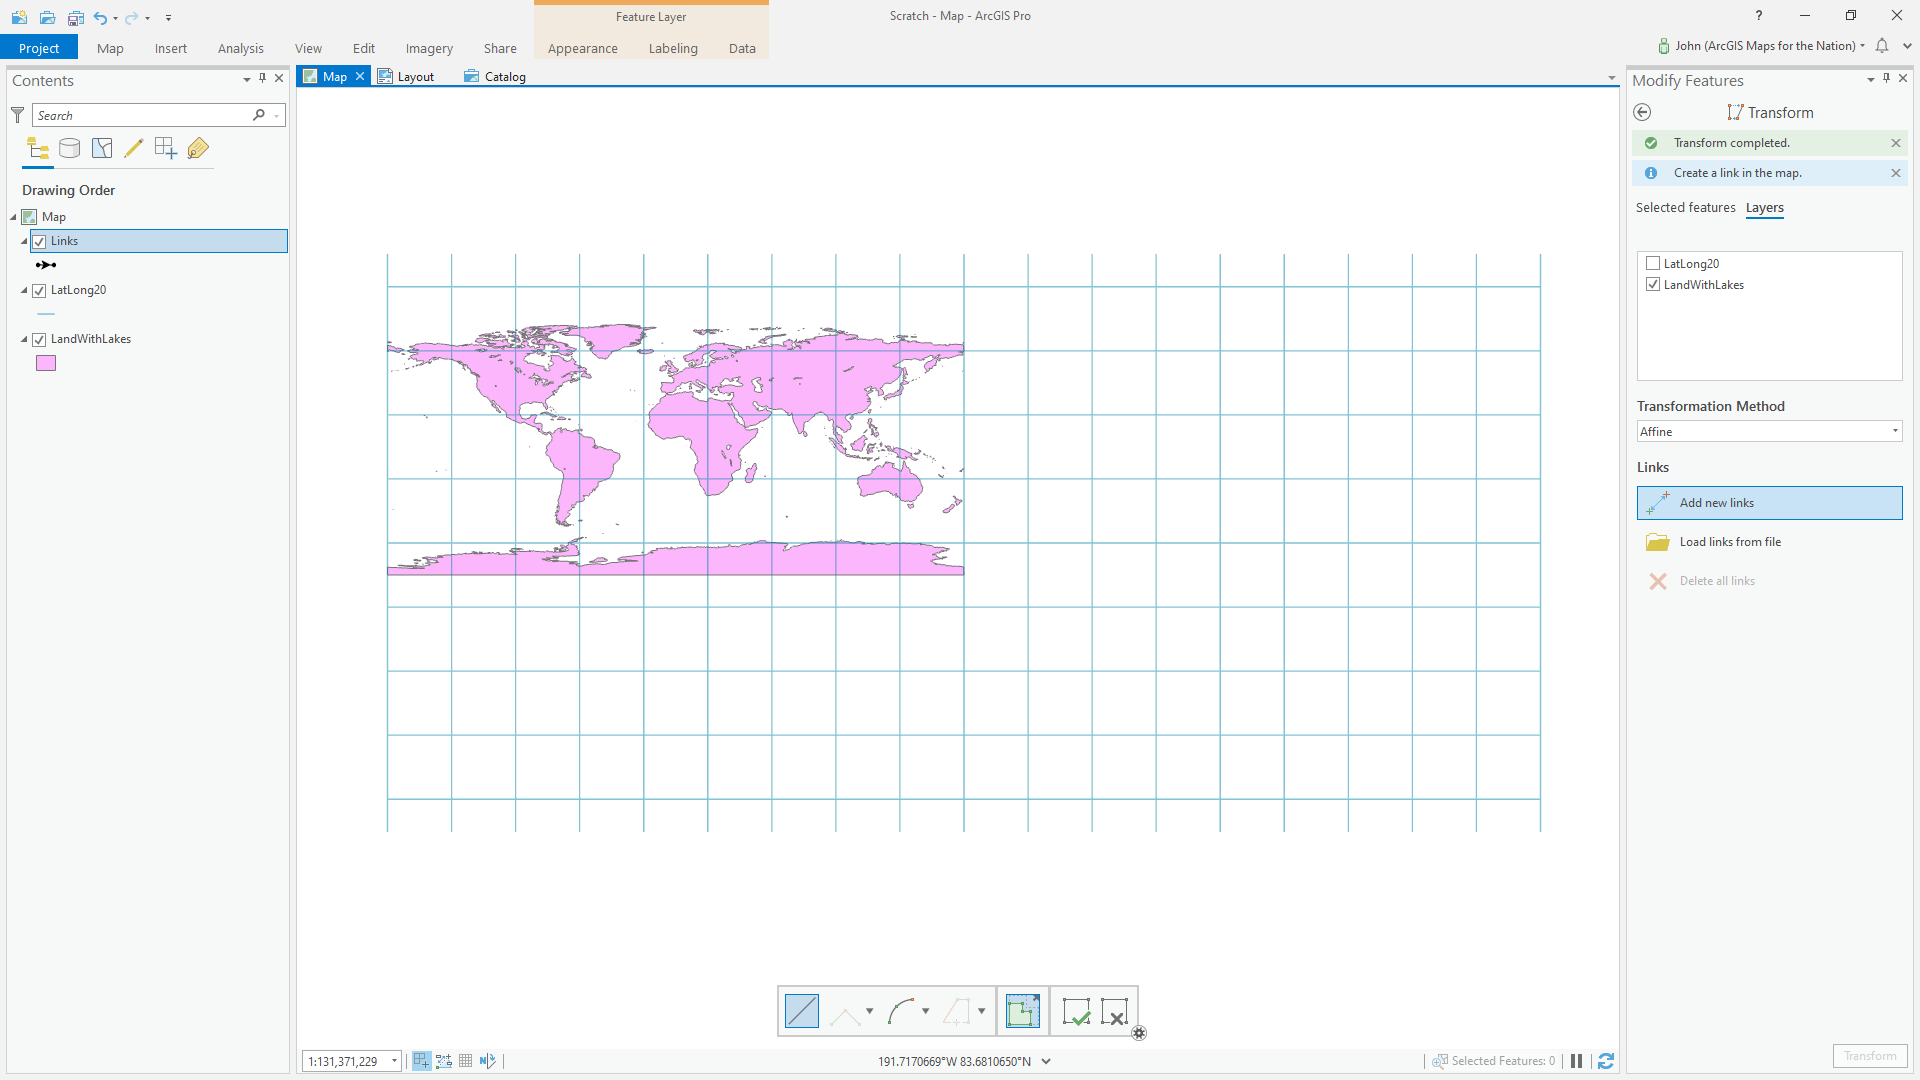Collapse the LandWithLakes layer in Contents
The image size is (1920, 1080).
pyautogui.click(x=25, y=340)
